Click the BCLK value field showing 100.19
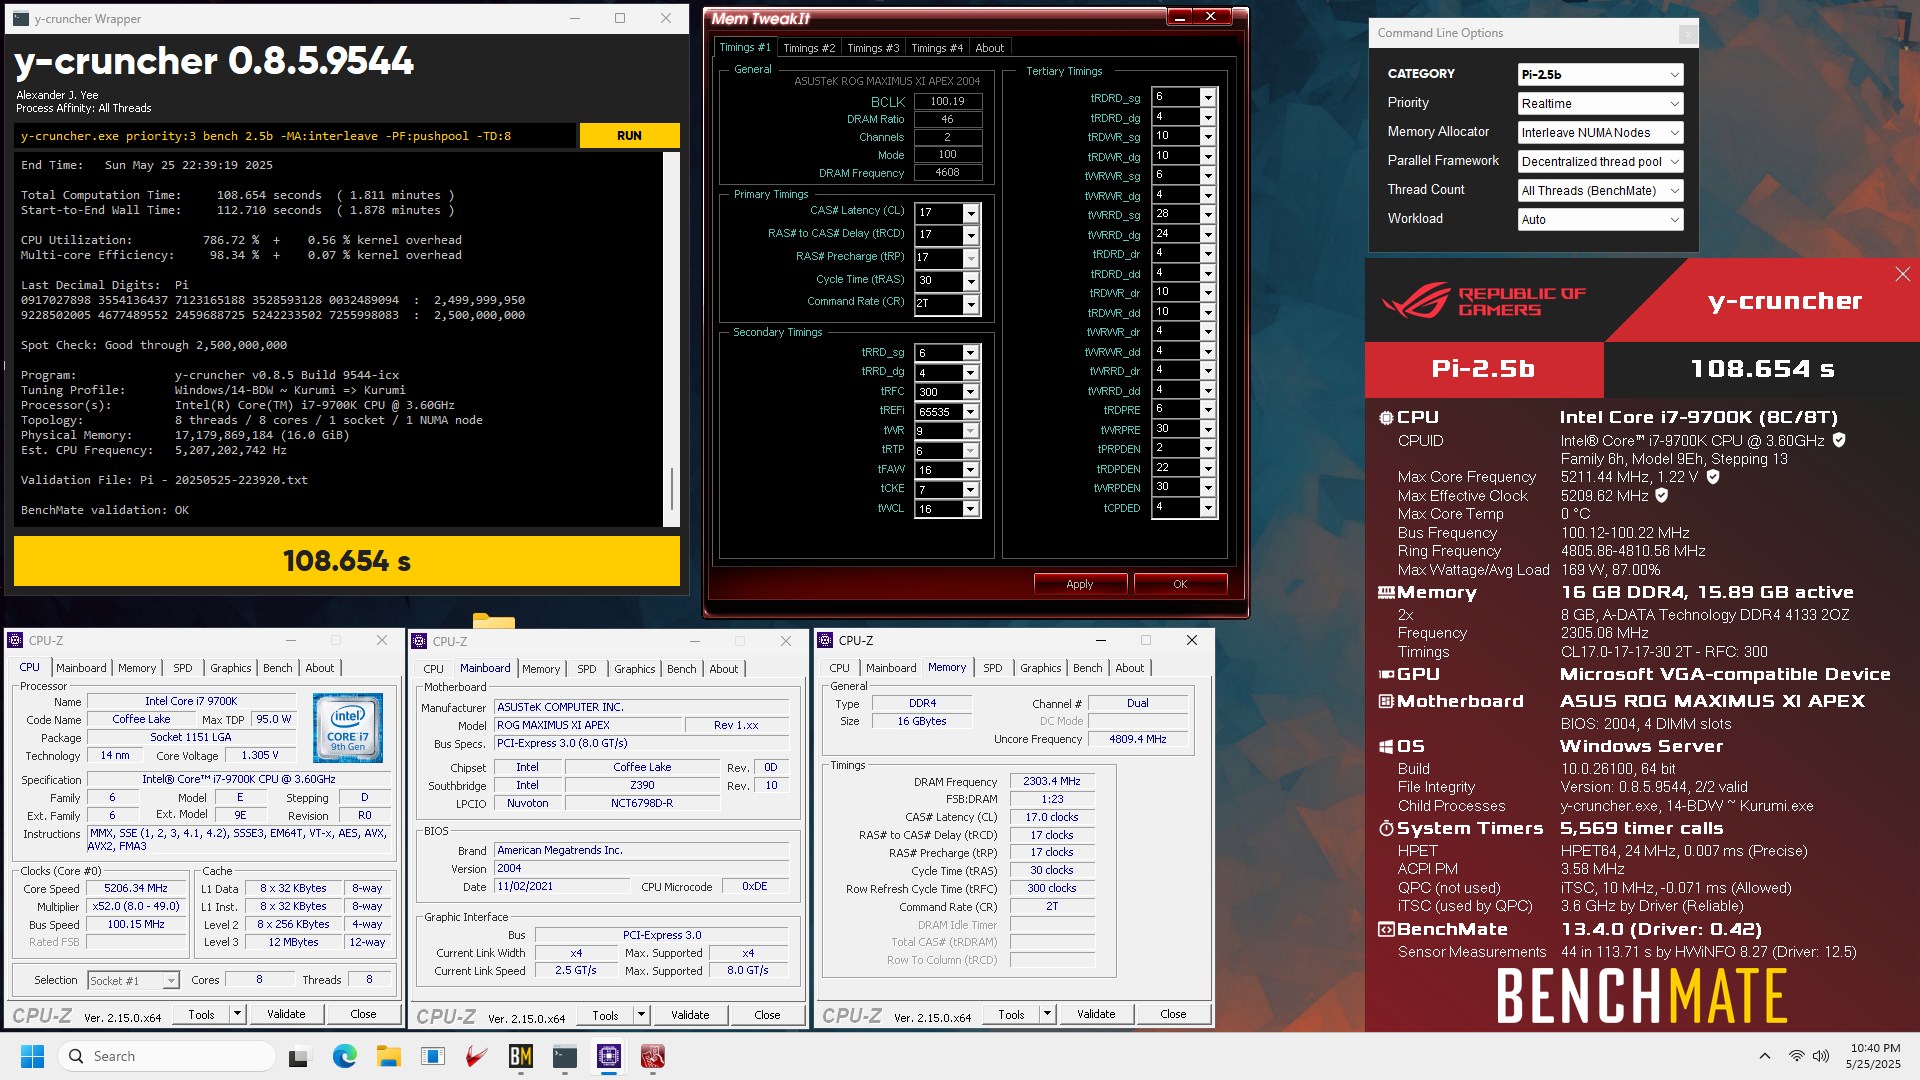 pos(947,101)
